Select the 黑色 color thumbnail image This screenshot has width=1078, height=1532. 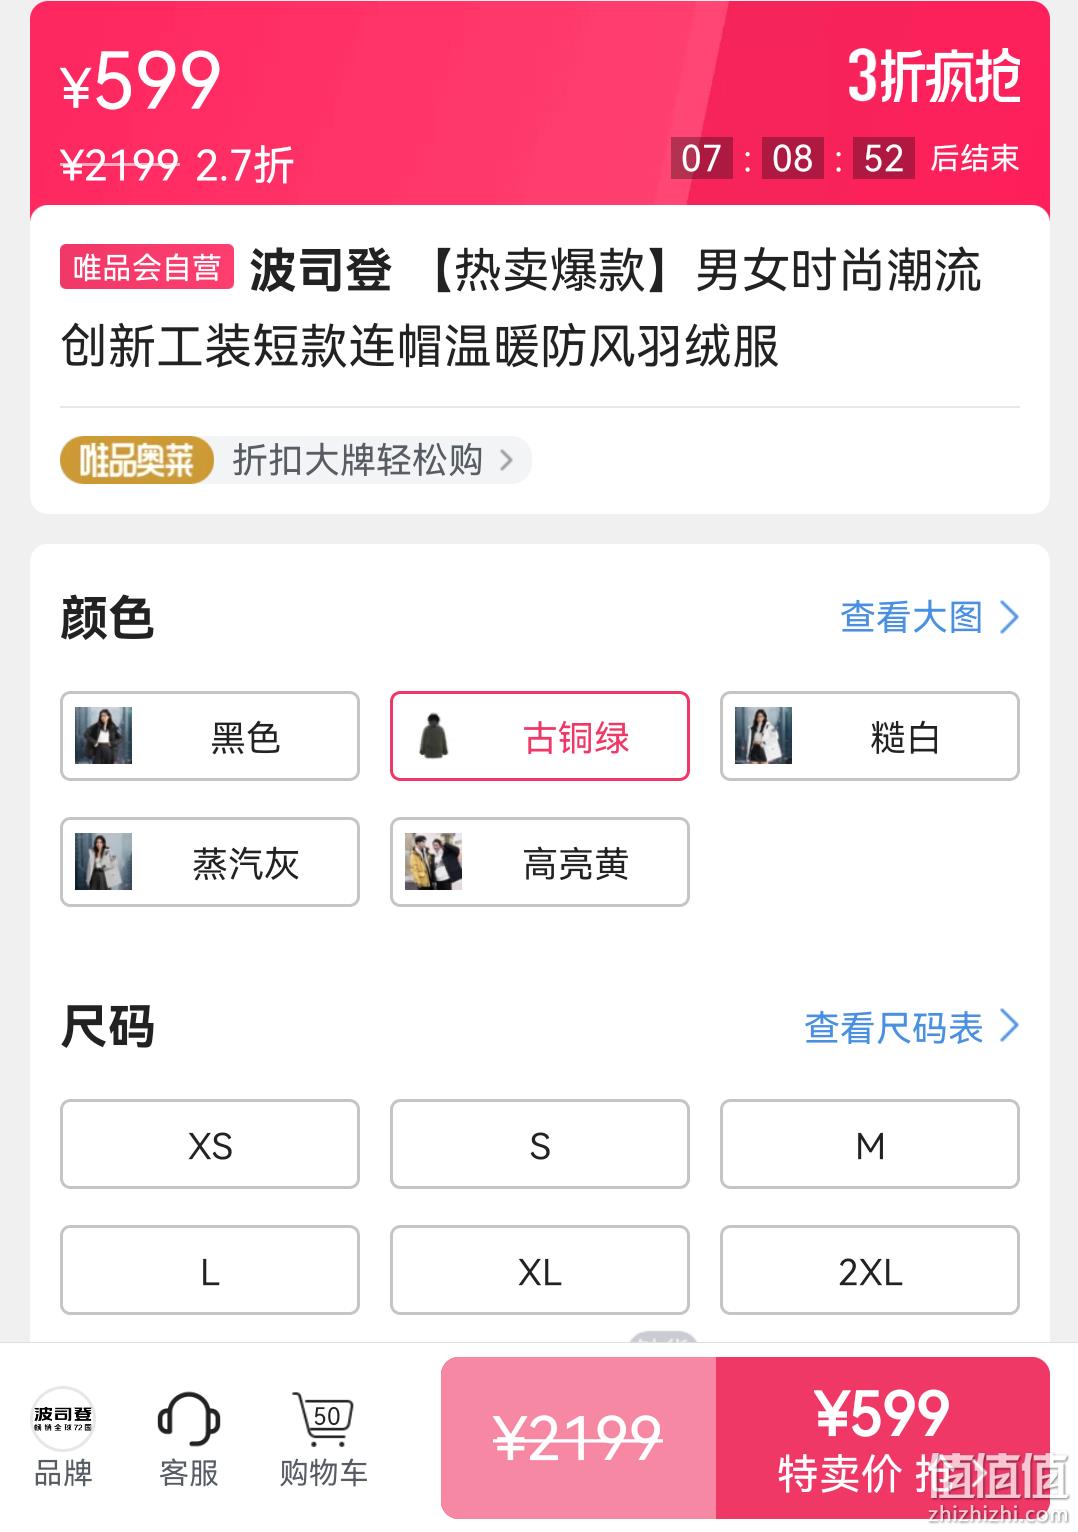[x=104, y=735]
